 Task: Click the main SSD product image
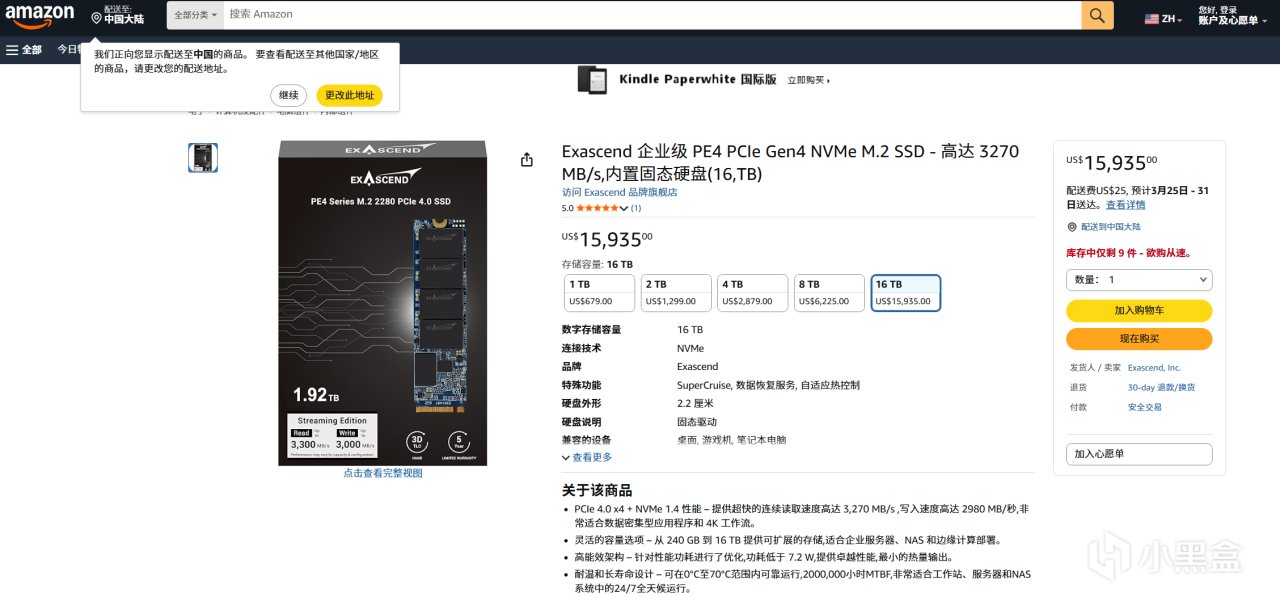(383, 303)
